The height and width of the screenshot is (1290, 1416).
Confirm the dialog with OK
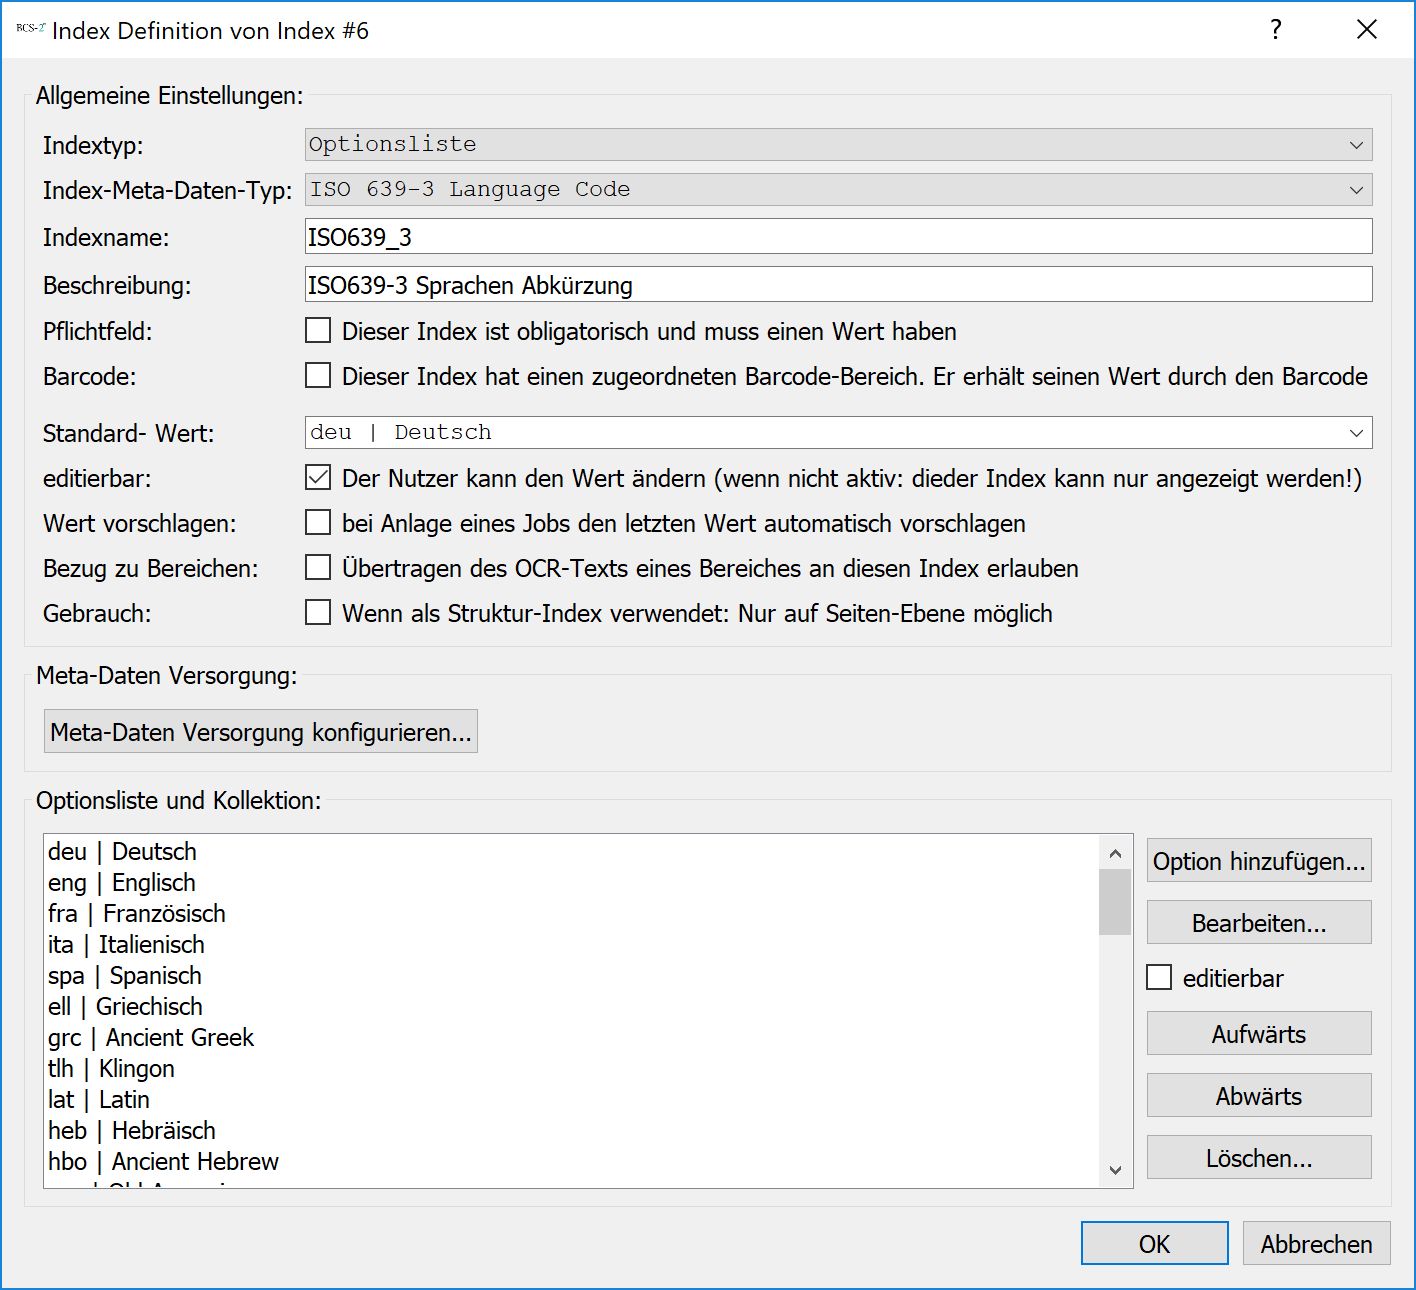pos(1155,1244)
